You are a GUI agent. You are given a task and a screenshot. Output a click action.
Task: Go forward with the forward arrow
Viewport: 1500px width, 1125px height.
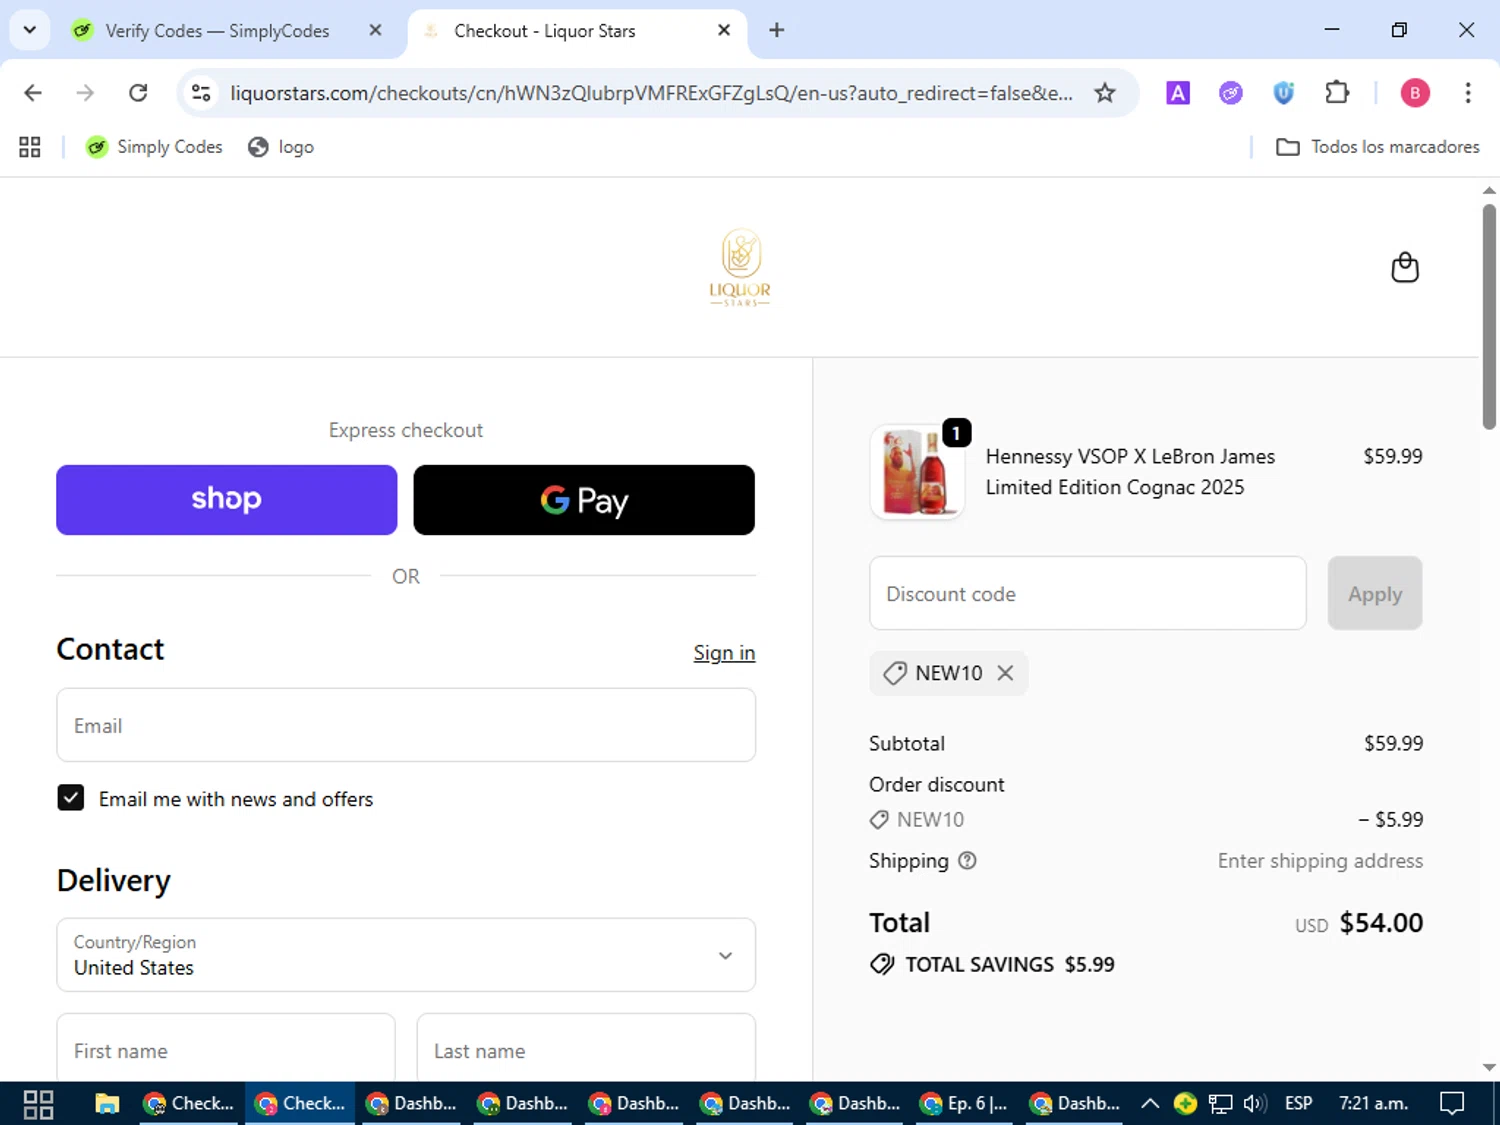[85, 93]
